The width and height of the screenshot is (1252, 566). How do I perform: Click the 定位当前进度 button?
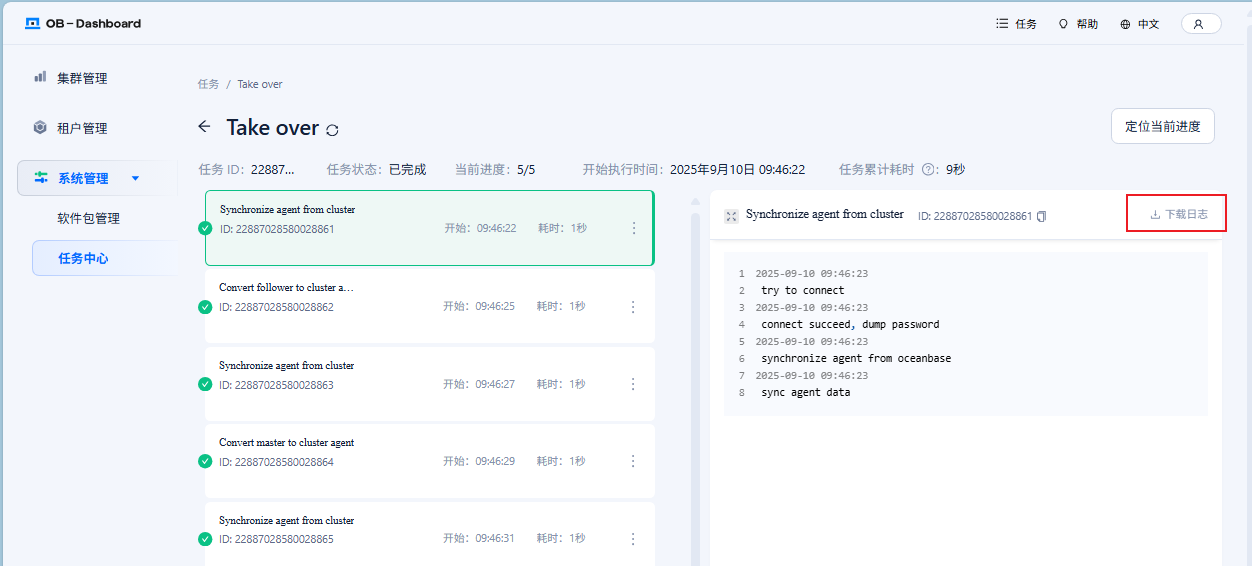coord(1163,126)
